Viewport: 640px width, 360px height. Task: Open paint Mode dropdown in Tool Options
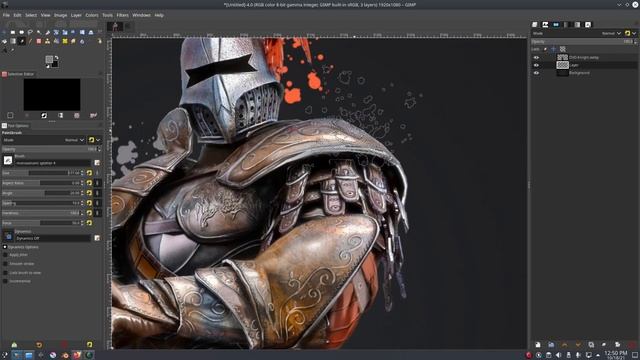click(x=43, y=140)
